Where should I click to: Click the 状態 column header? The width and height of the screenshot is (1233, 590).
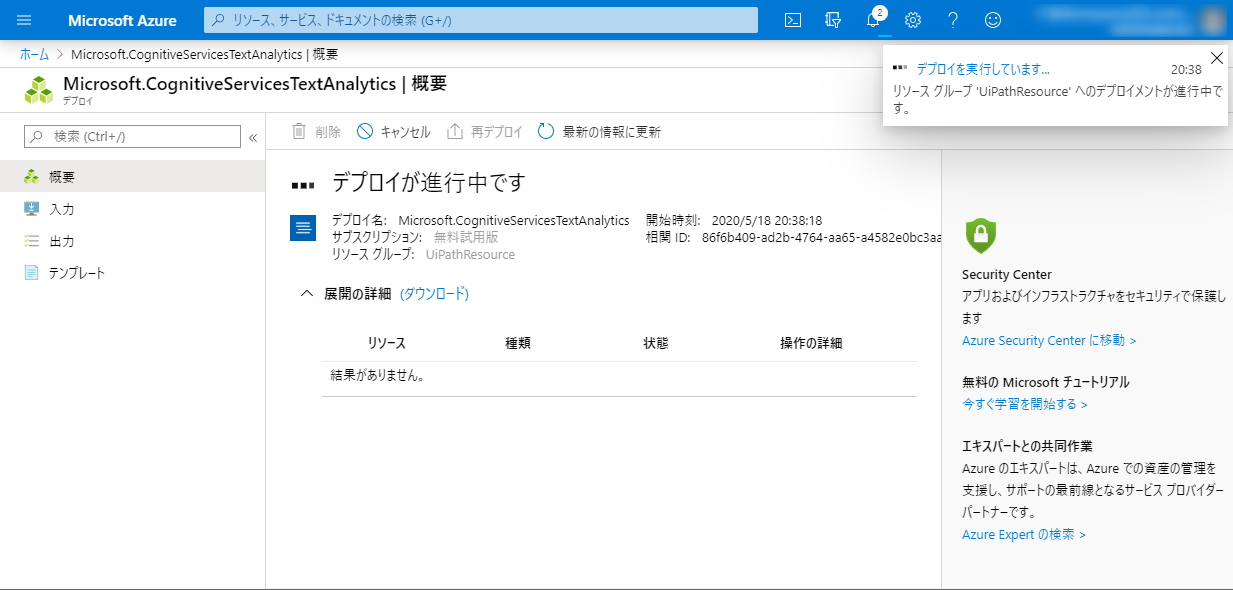point(656,343)
